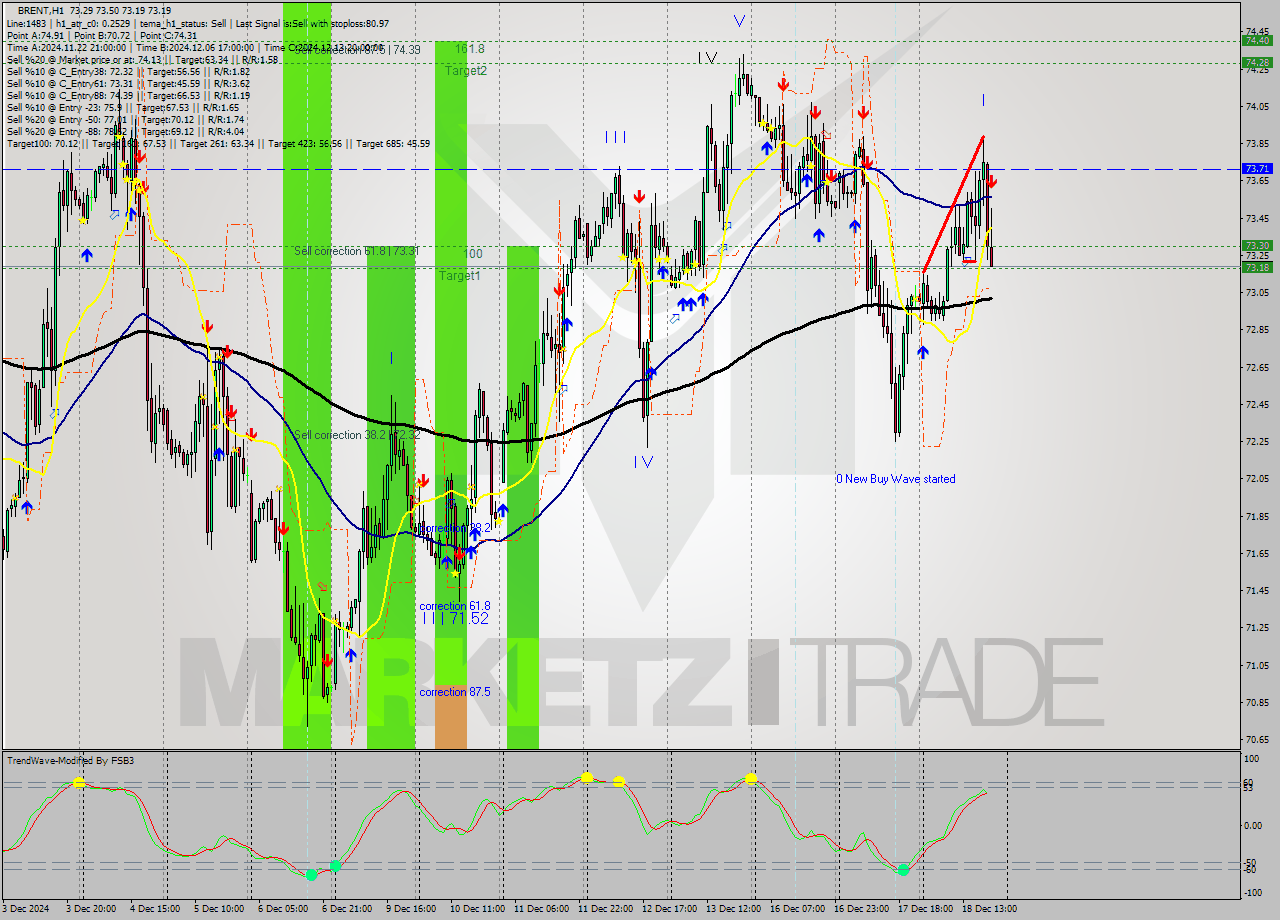1280x920 pixels.
Task: Click the '17 Dec 18:00' time axis label
Action: click(x=925, y=909)
